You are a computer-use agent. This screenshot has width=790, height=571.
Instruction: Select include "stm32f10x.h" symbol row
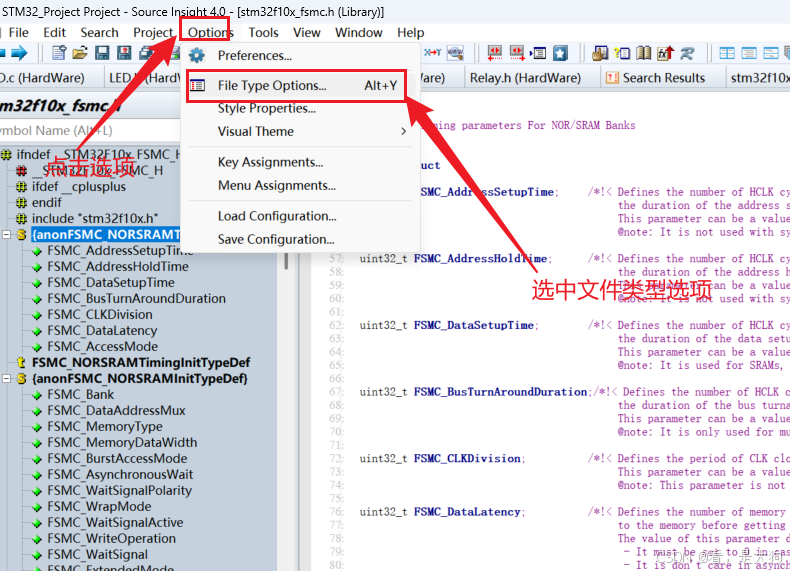click(95, 219)
